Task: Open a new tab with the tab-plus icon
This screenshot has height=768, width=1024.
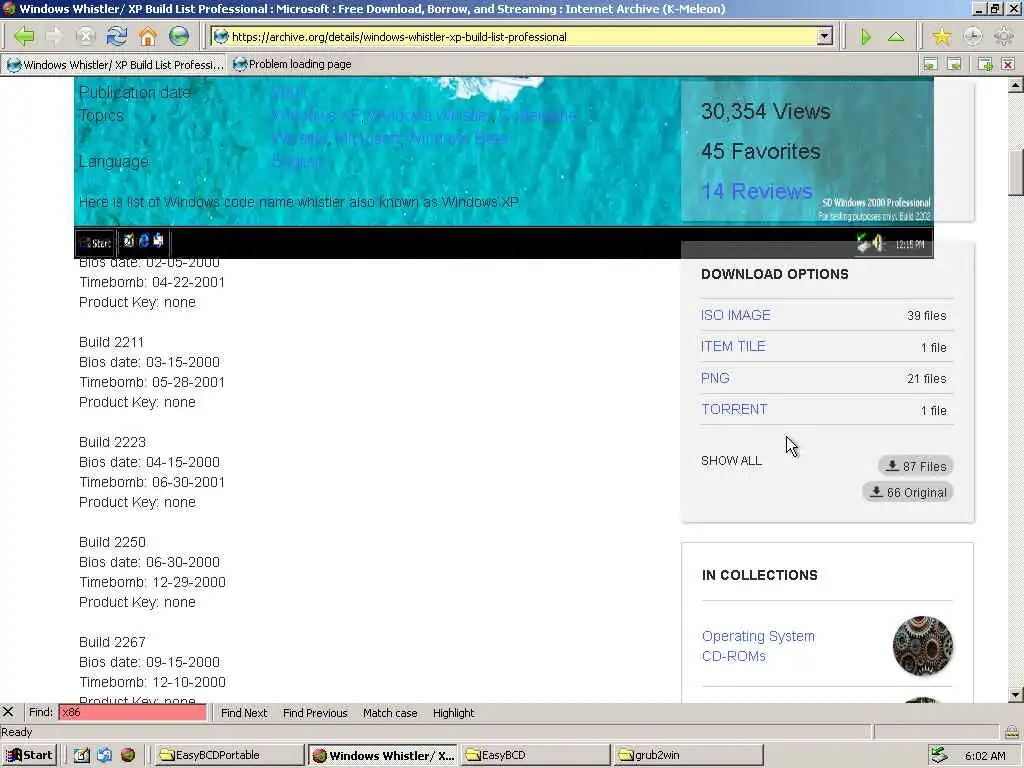Action: (985, 64)
